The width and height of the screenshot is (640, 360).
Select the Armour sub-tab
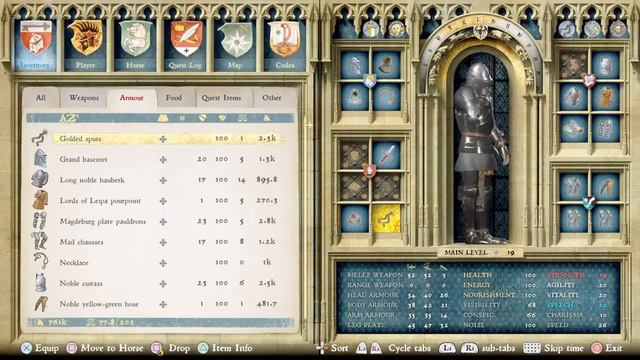[132, 98]
